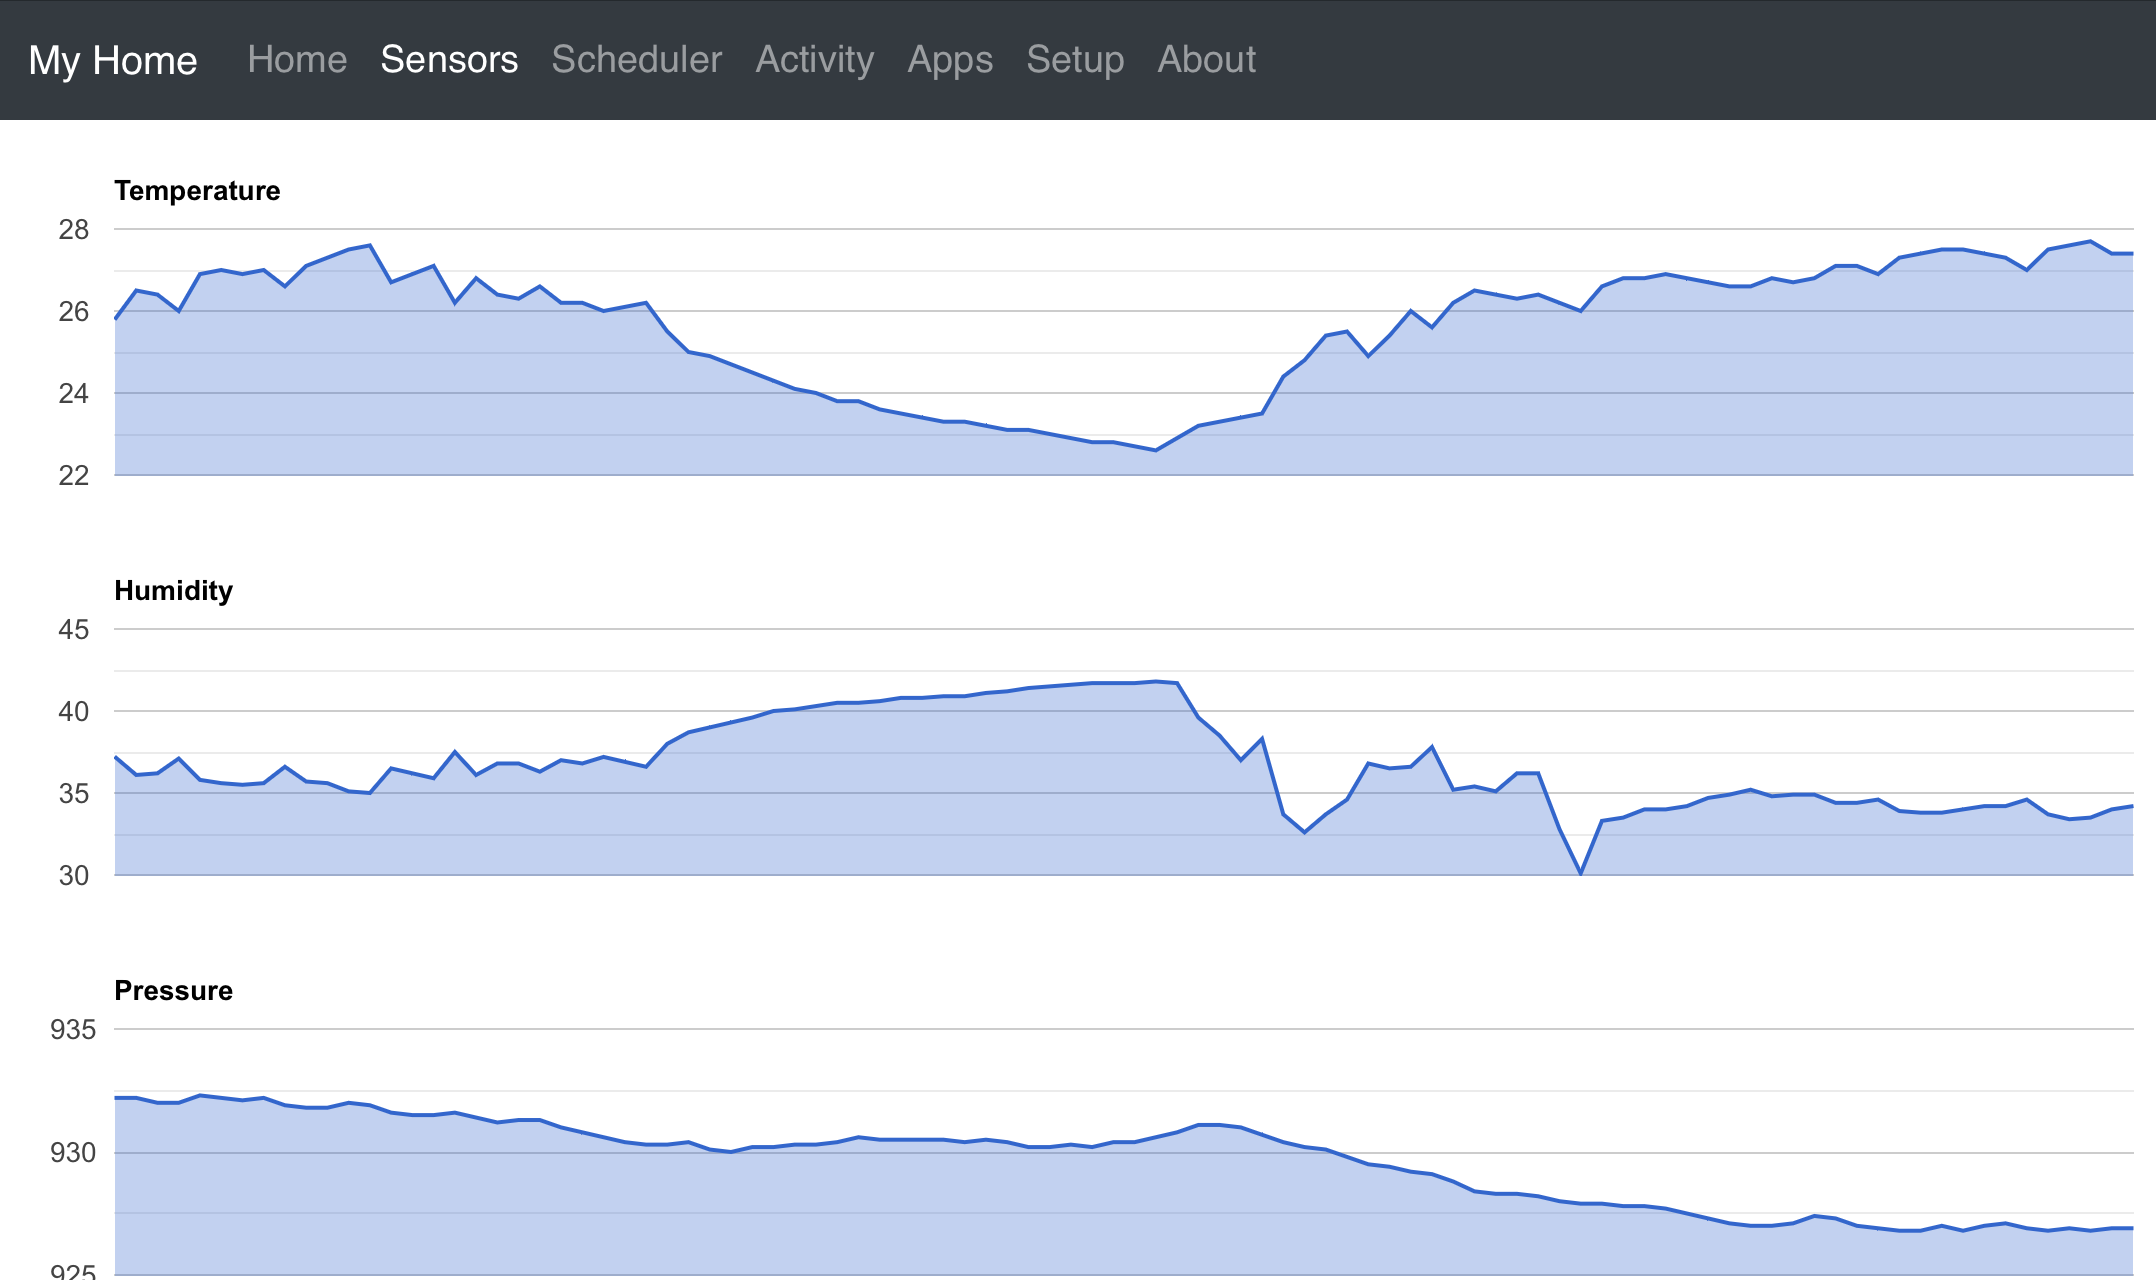Click the Temperature chart title
This screenshot has height=1280, width=2156.
coord(197,190)
